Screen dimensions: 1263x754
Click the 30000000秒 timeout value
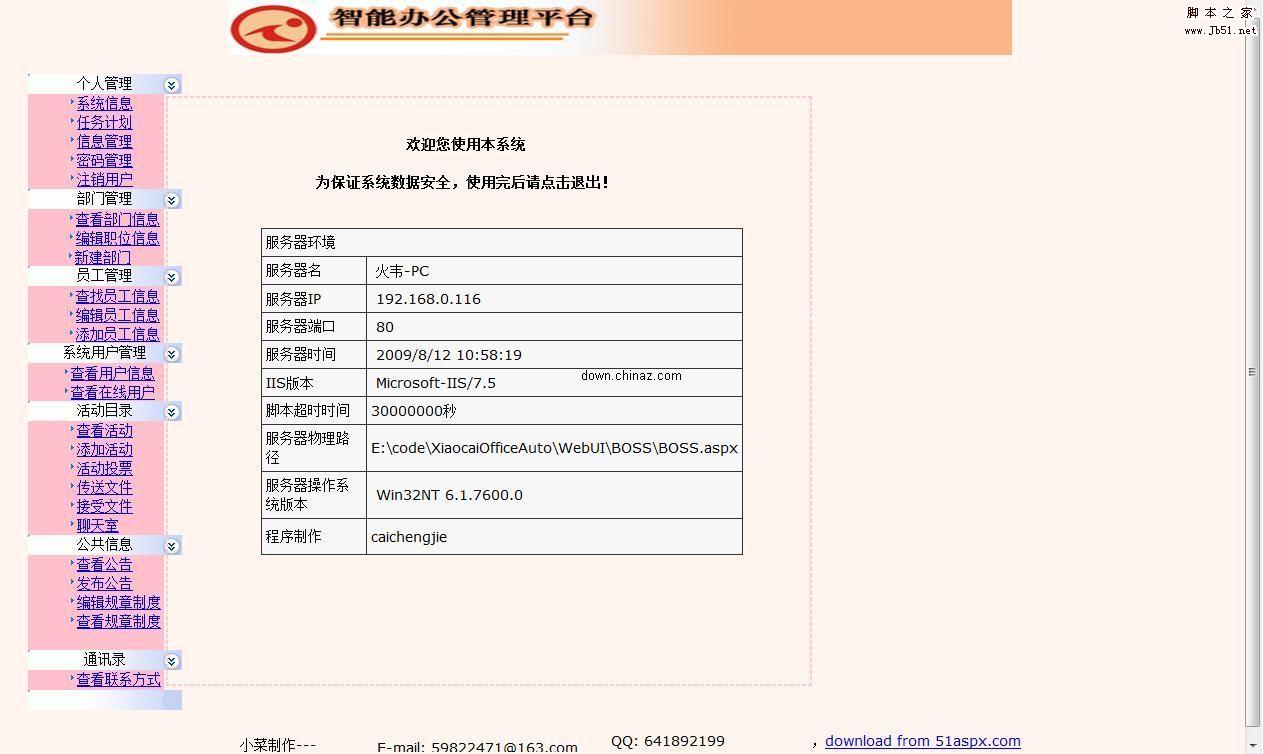[413, 411]
